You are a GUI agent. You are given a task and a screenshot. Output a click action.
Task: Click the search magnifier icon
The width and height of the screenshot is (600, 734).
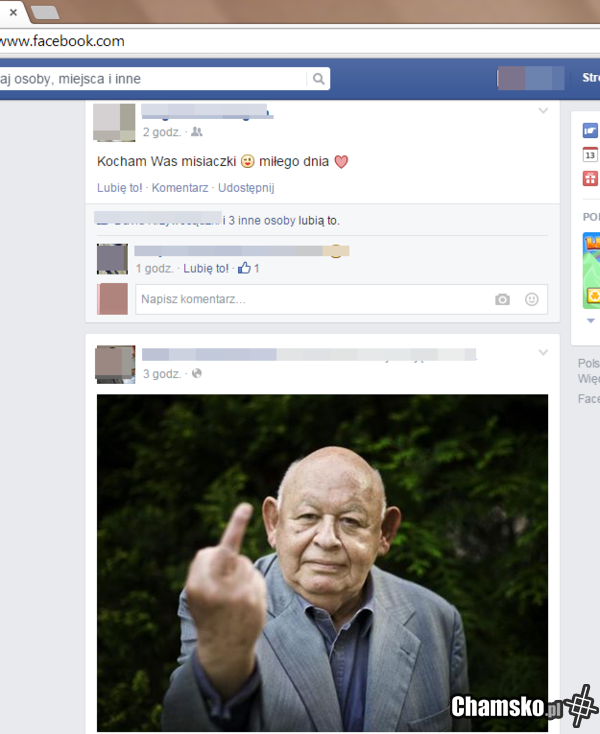pyautogui.click(x=318, y=79)
